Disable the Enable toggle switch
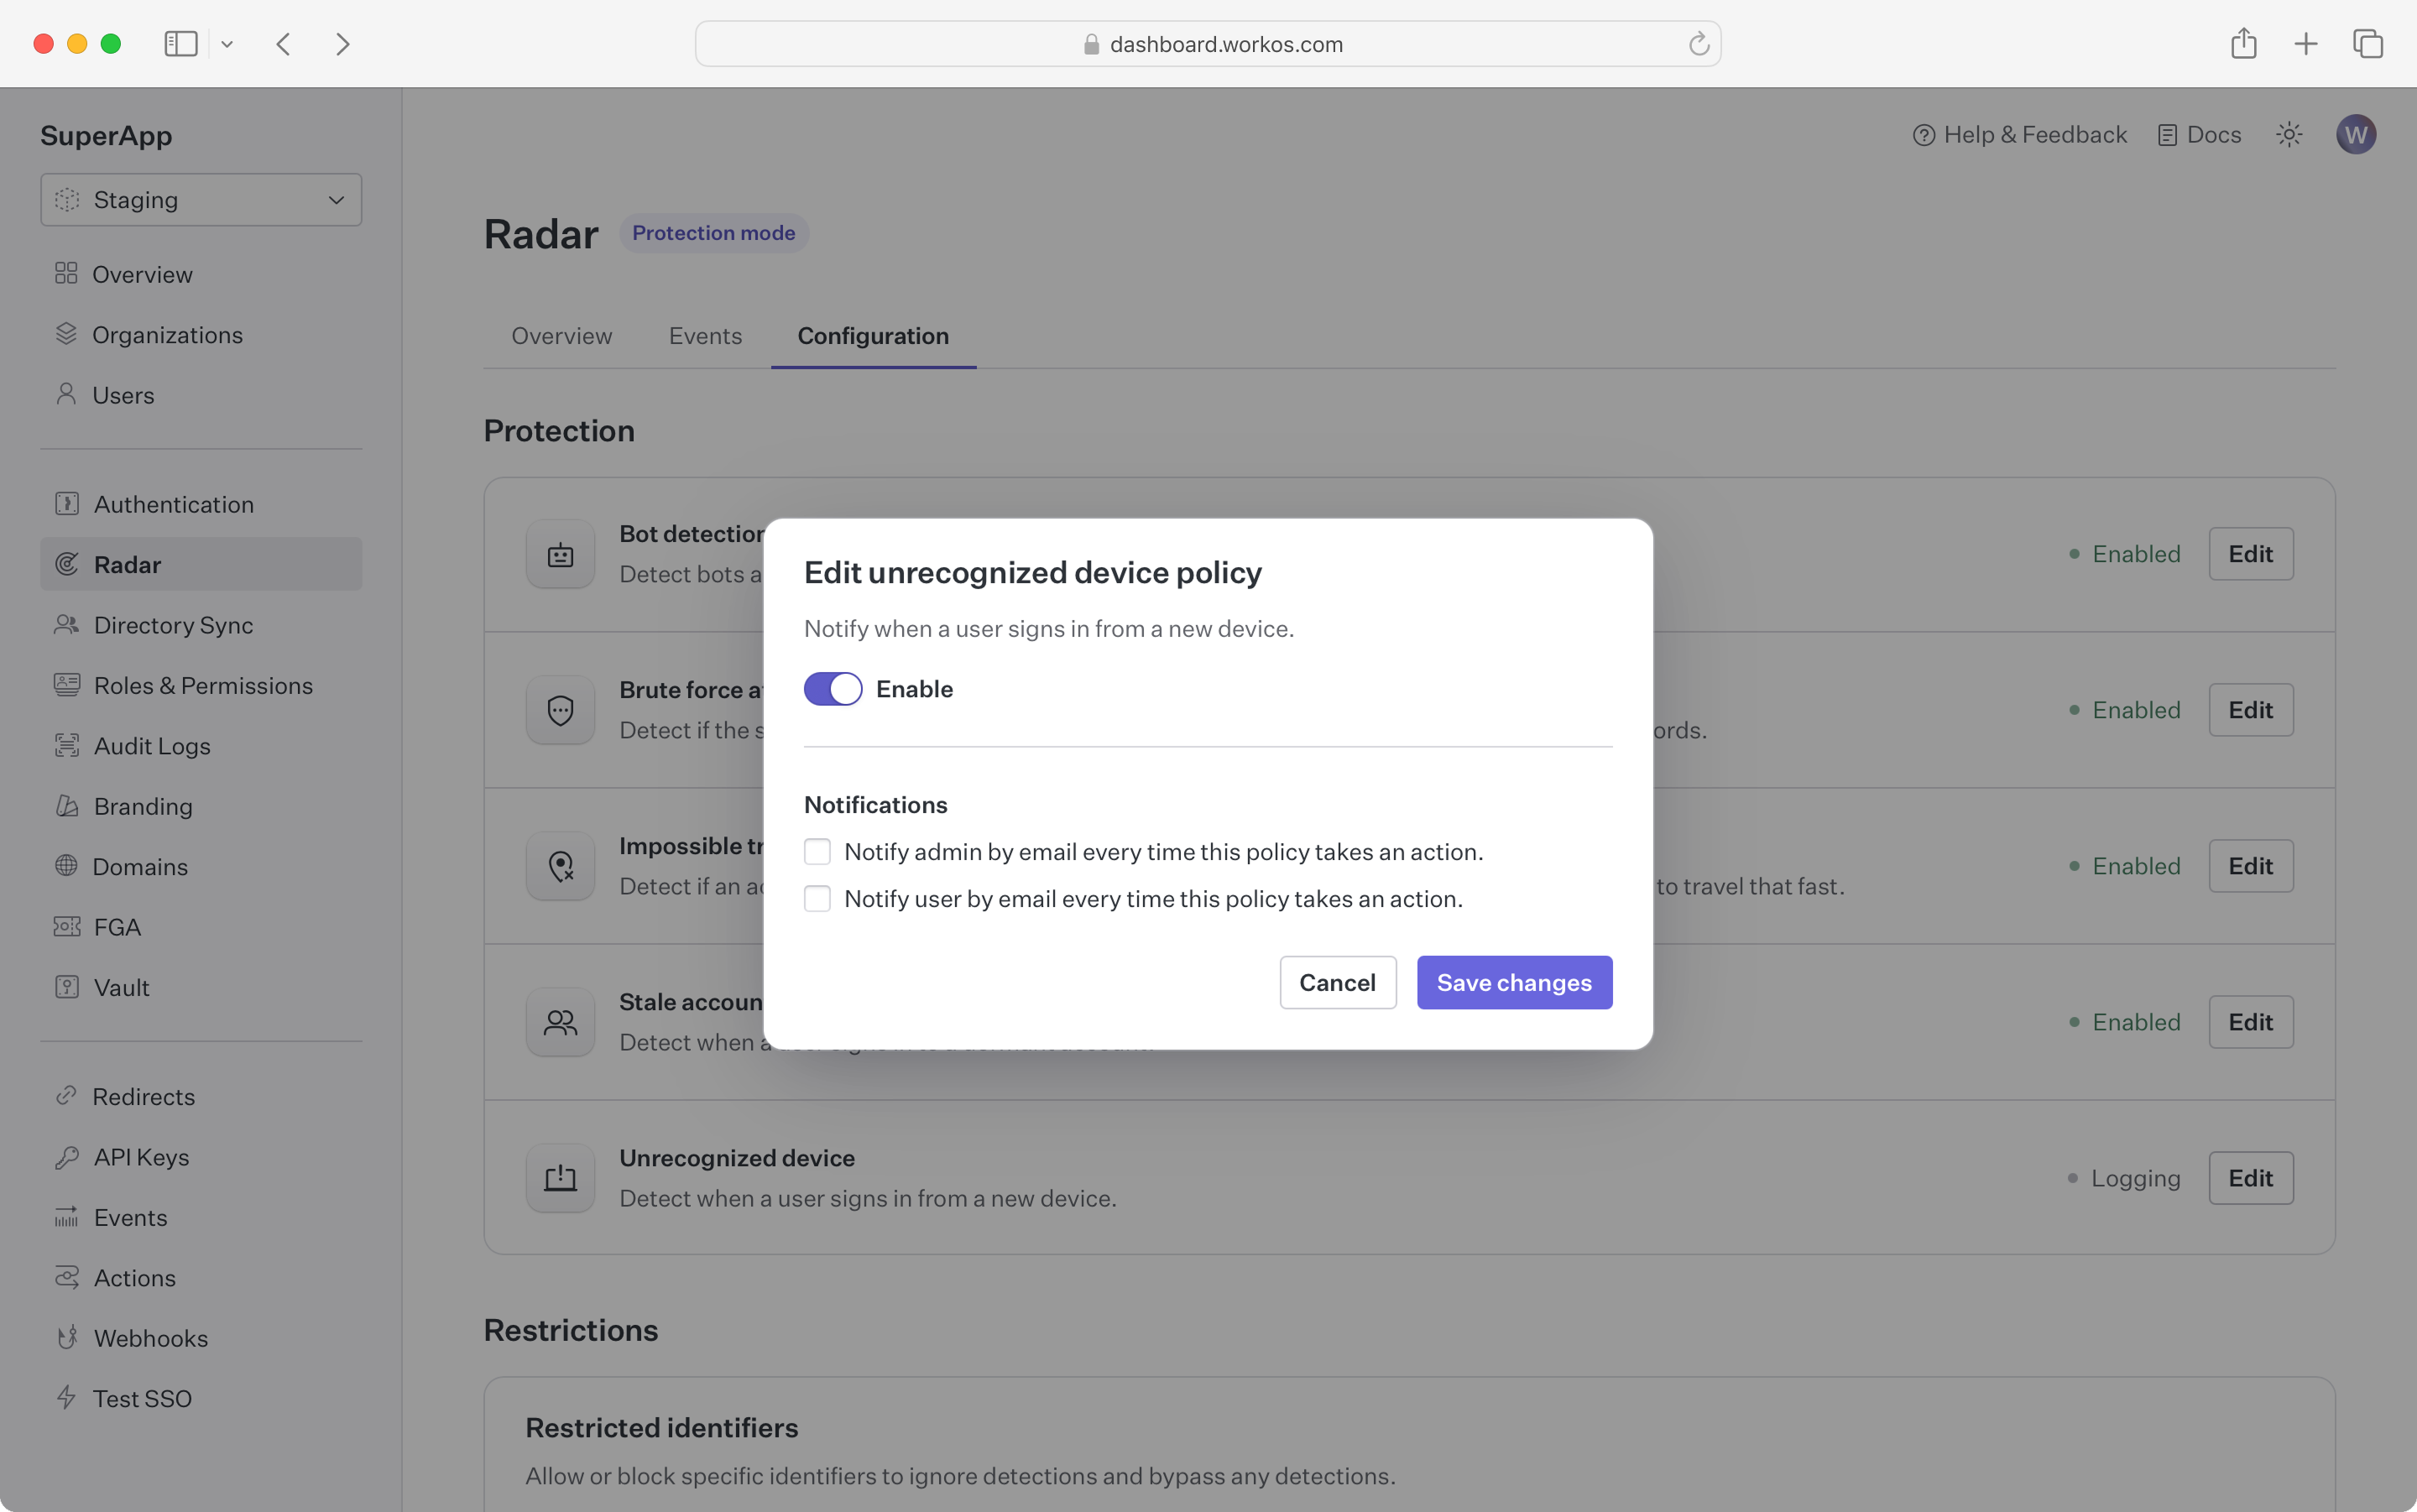The image size is (2417, 1512). [832, 689]
